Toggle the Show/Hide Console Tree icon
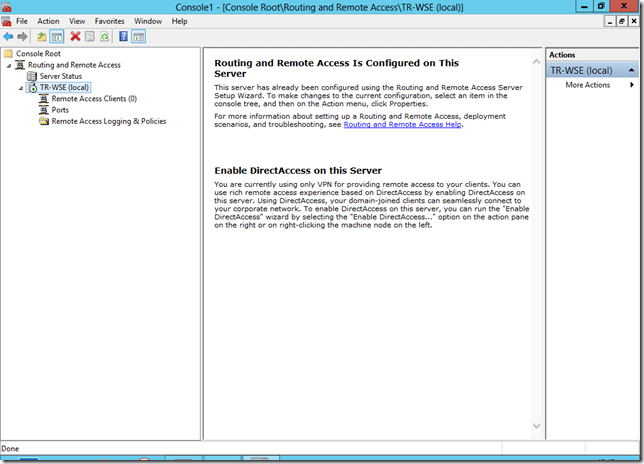The width and height of the screenshot is (644, 464). 57,36
